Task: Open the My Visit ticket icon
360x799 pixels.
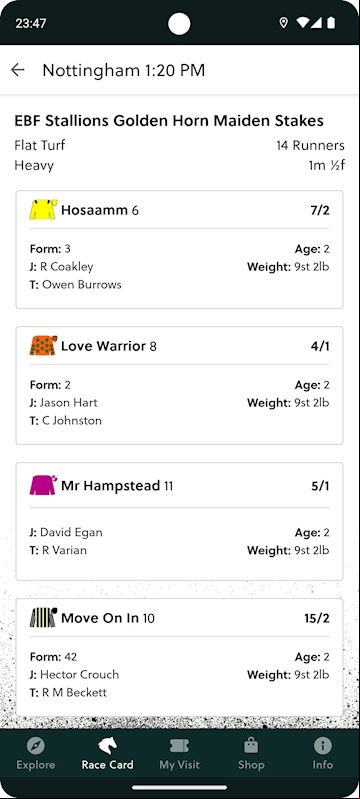Action: 179,746
